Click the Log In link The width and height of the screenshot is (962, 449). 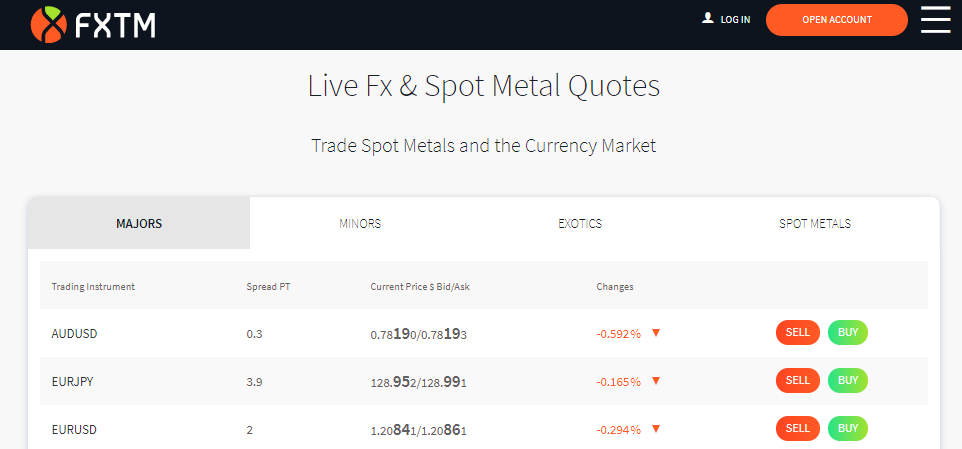(x=735, y=20)
